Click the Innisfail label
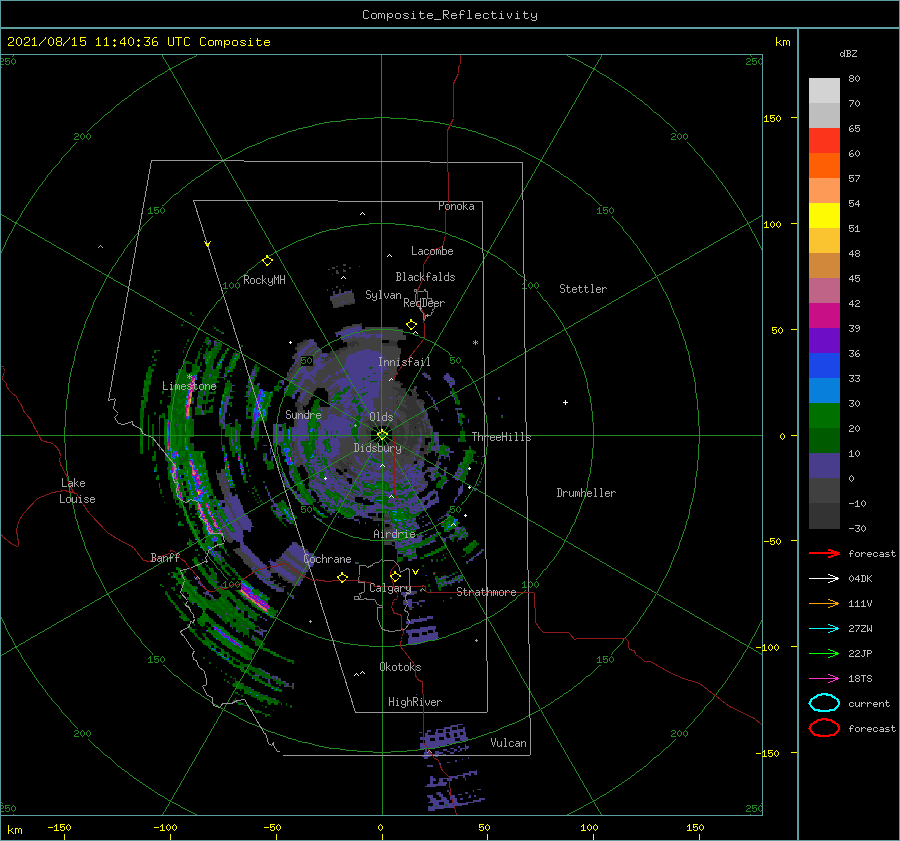Viewport: 900px width, 841px height. (x=404, y=362)
